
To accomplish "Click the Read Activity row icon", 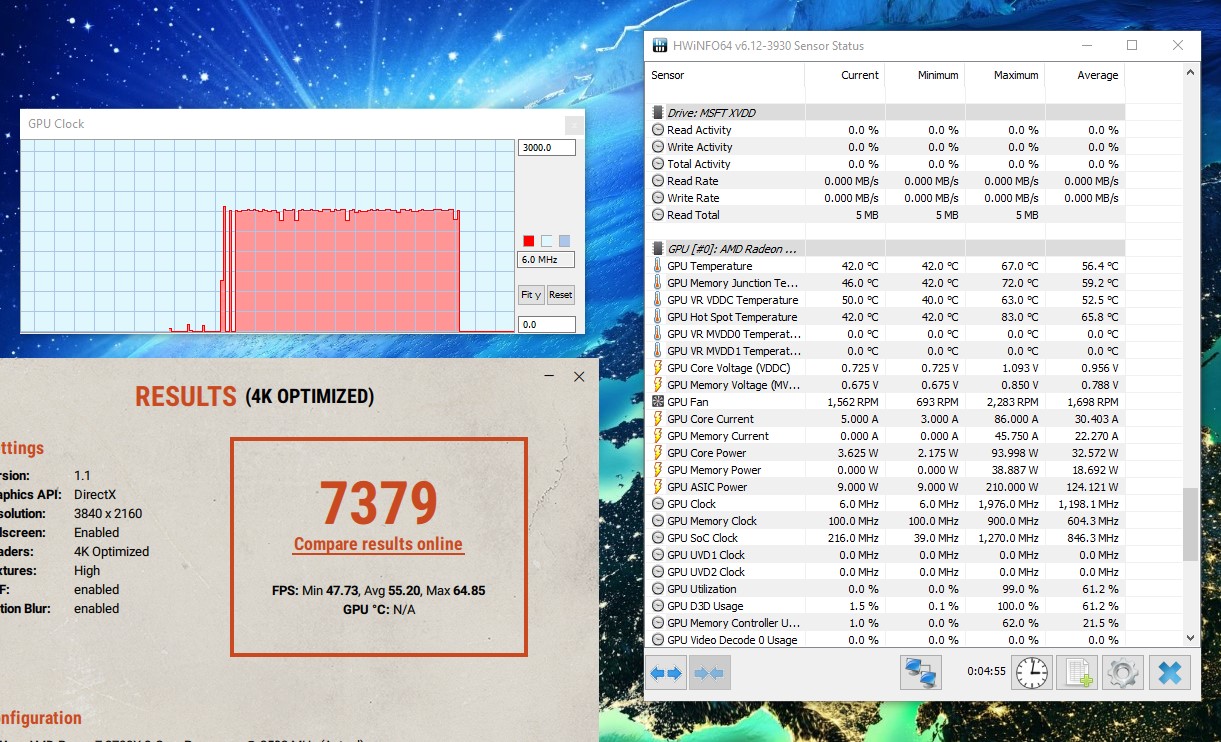I will tap(657, 130).
